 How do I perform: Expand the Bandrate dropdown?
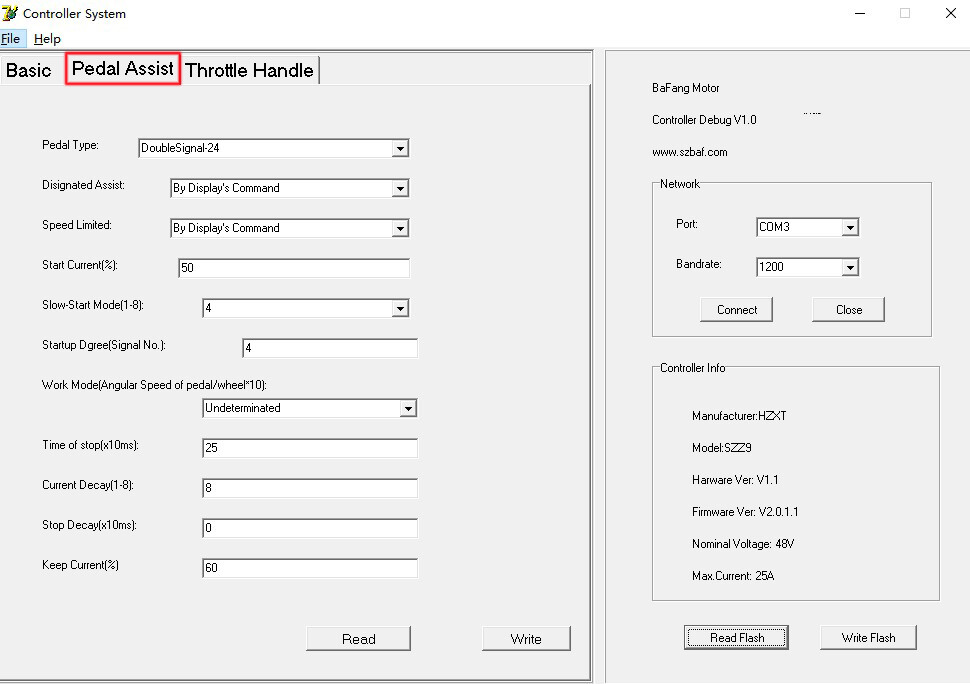(x=849, y=268)
